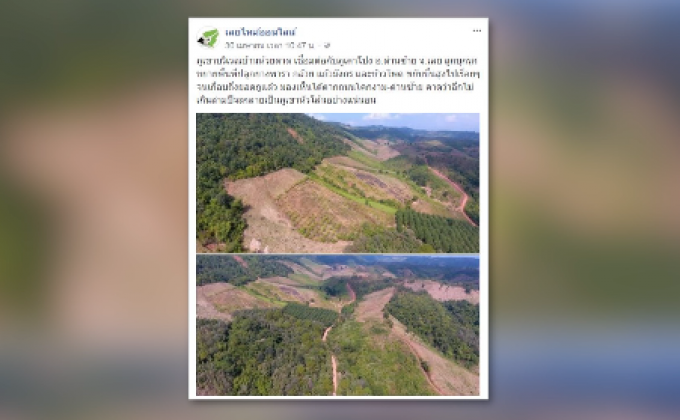Click the plantation rows in top photo
Image resolution: width=680 pixels, height=420 pixels.
[x=438, y=230]
